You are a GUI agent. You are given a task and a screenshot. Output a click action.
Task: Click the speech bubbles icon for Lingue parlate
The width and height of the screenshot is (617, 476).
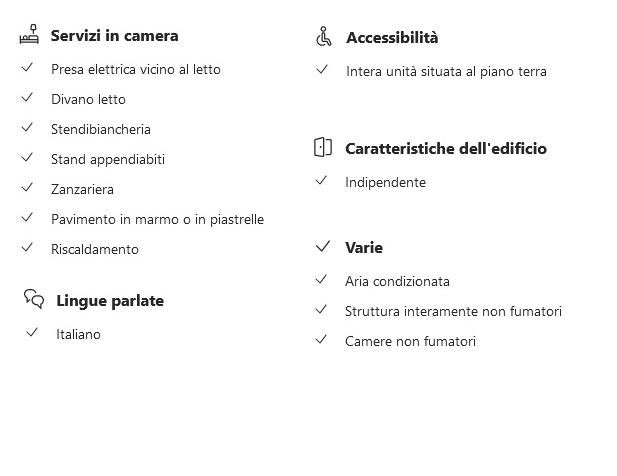point(34,299)
